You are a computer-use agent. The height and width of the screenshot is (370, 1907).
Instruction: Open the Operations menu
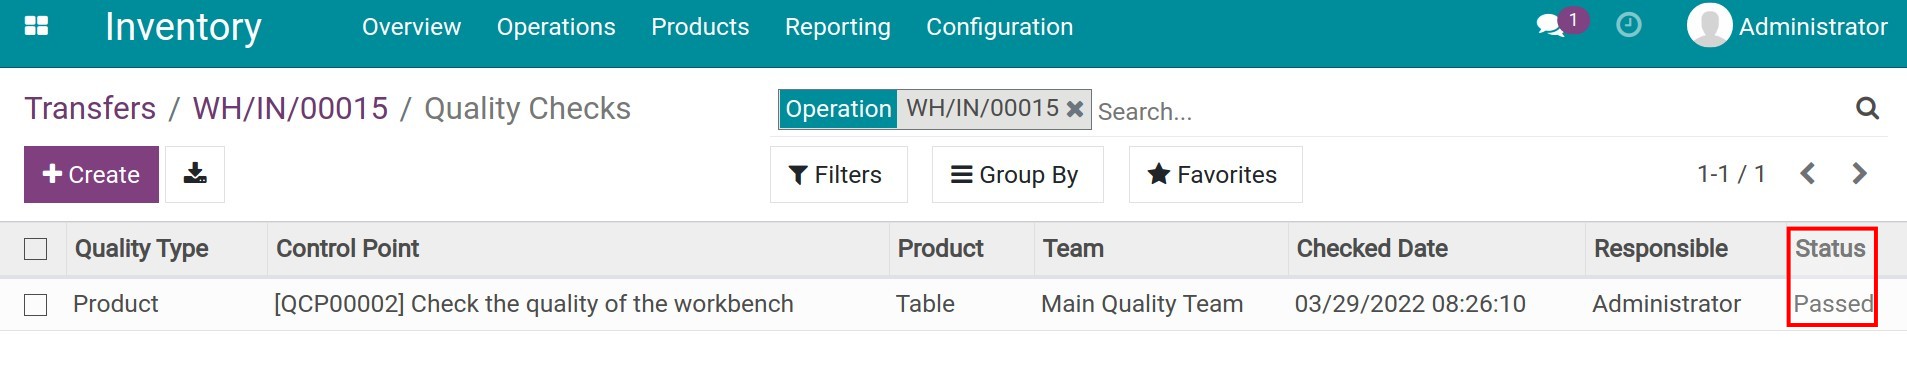[556, 27]
